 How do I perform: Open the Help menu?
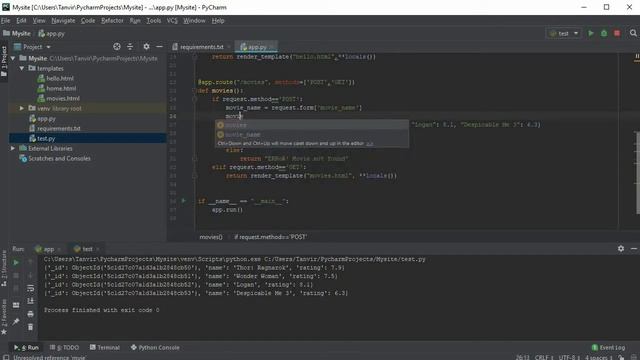[x=218, y=20]
